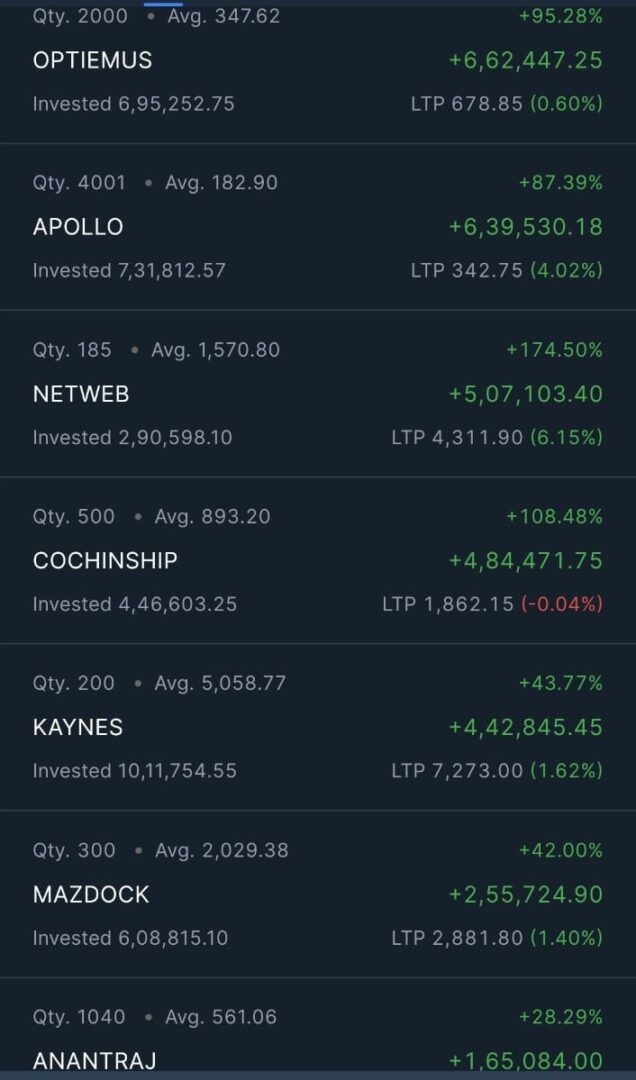Click MAZDOCK profit +2,55,724.90
The image size is (636, 1080).
(x=525, y=895)
